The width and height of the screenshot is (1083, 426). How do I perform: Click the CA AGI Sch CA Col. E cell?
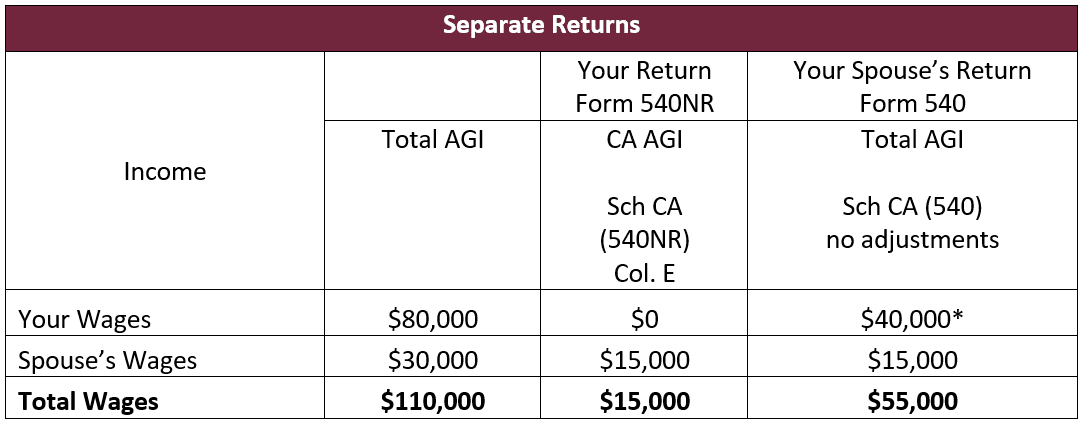[644, 205]
